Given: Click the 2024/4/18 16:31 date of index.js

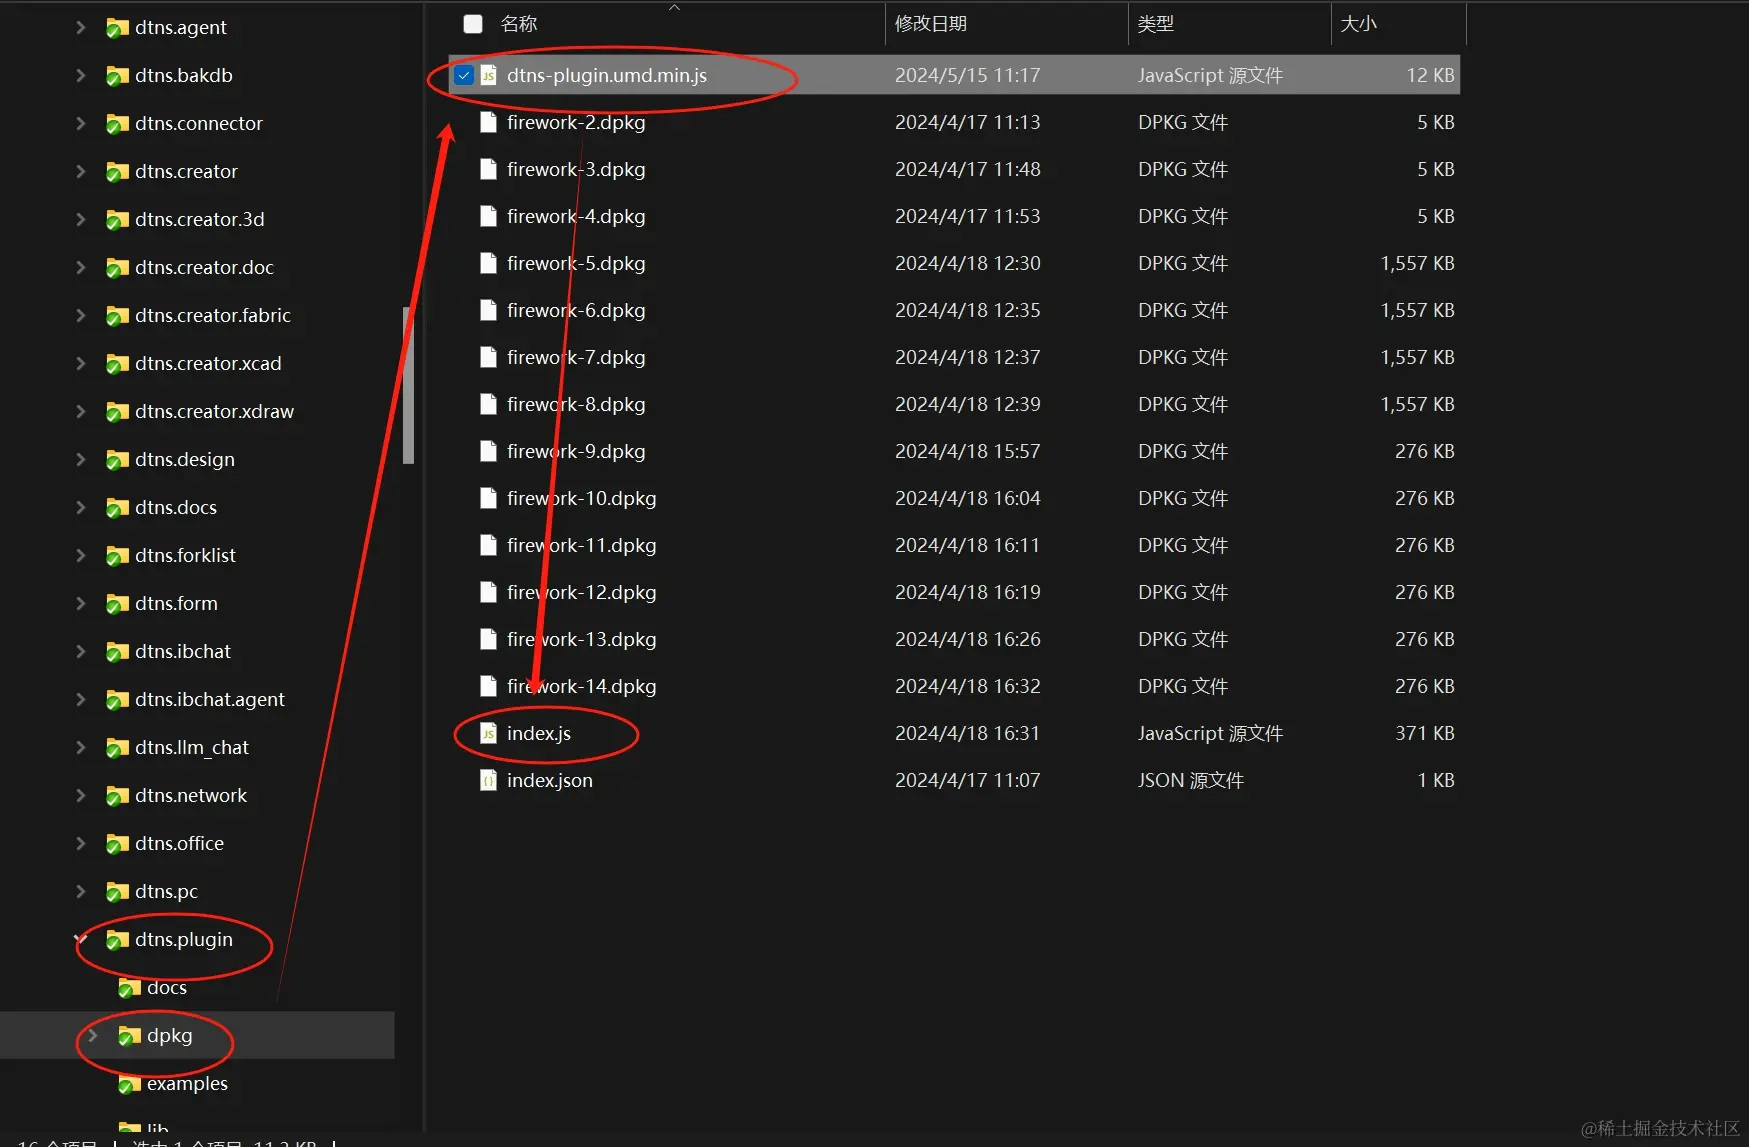Looking at the screenshot, I should [x=968, y=733].
